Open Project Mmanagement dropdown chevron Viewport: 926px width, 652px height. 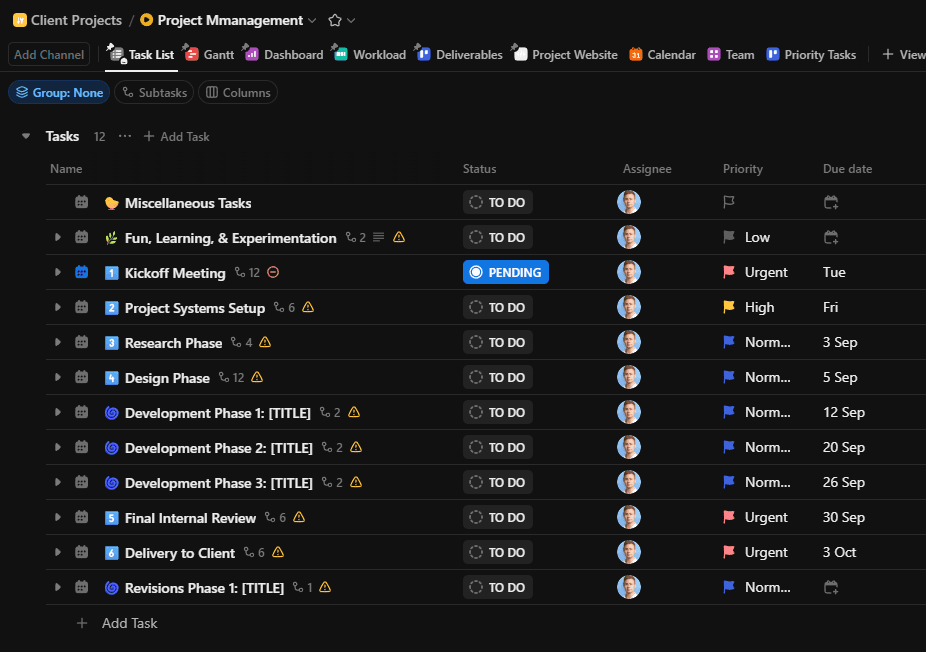312,21
